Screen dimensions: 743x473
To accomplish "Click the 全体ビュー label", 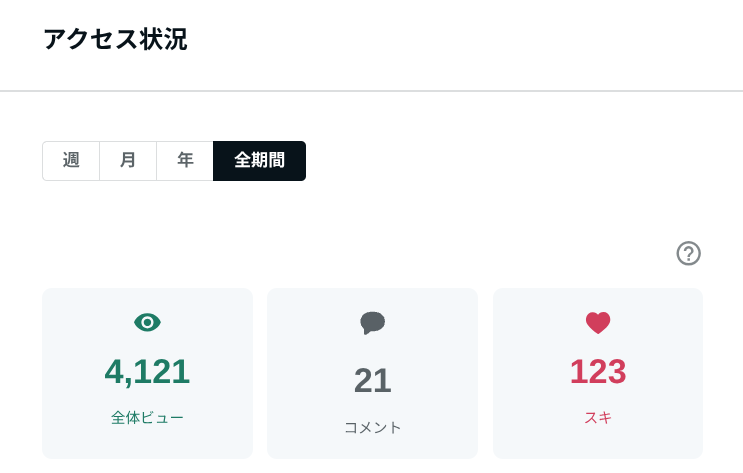I will [x=147, y=418].
